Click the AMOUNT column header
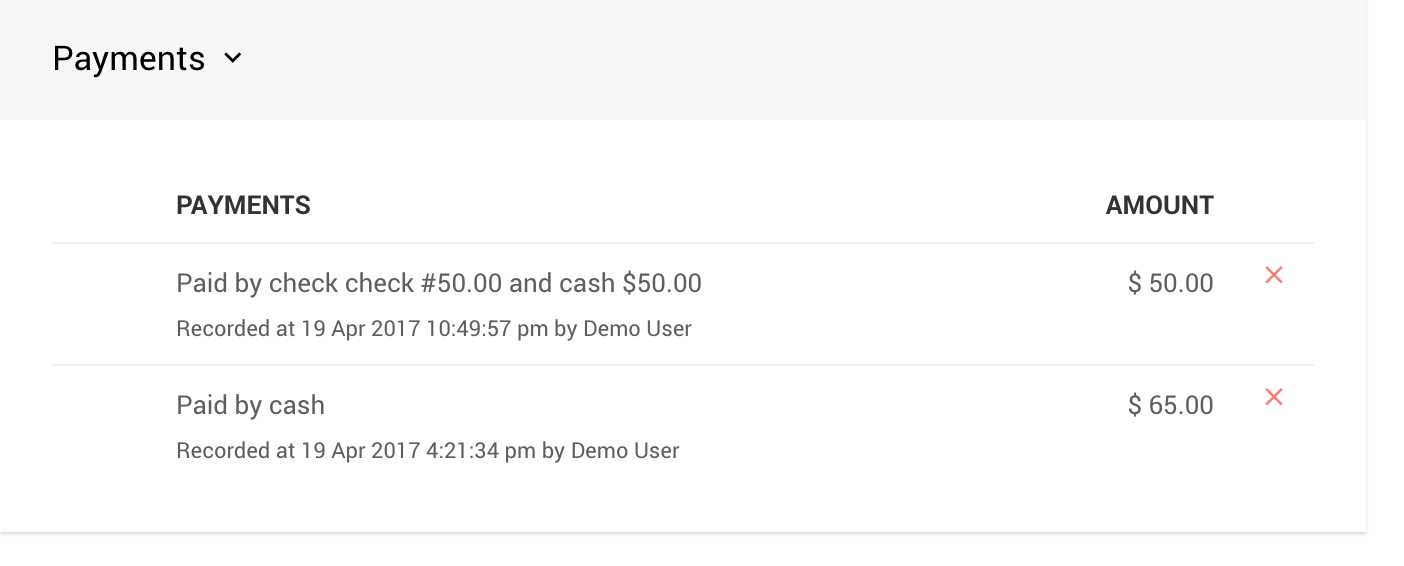 pos(1159,206)
